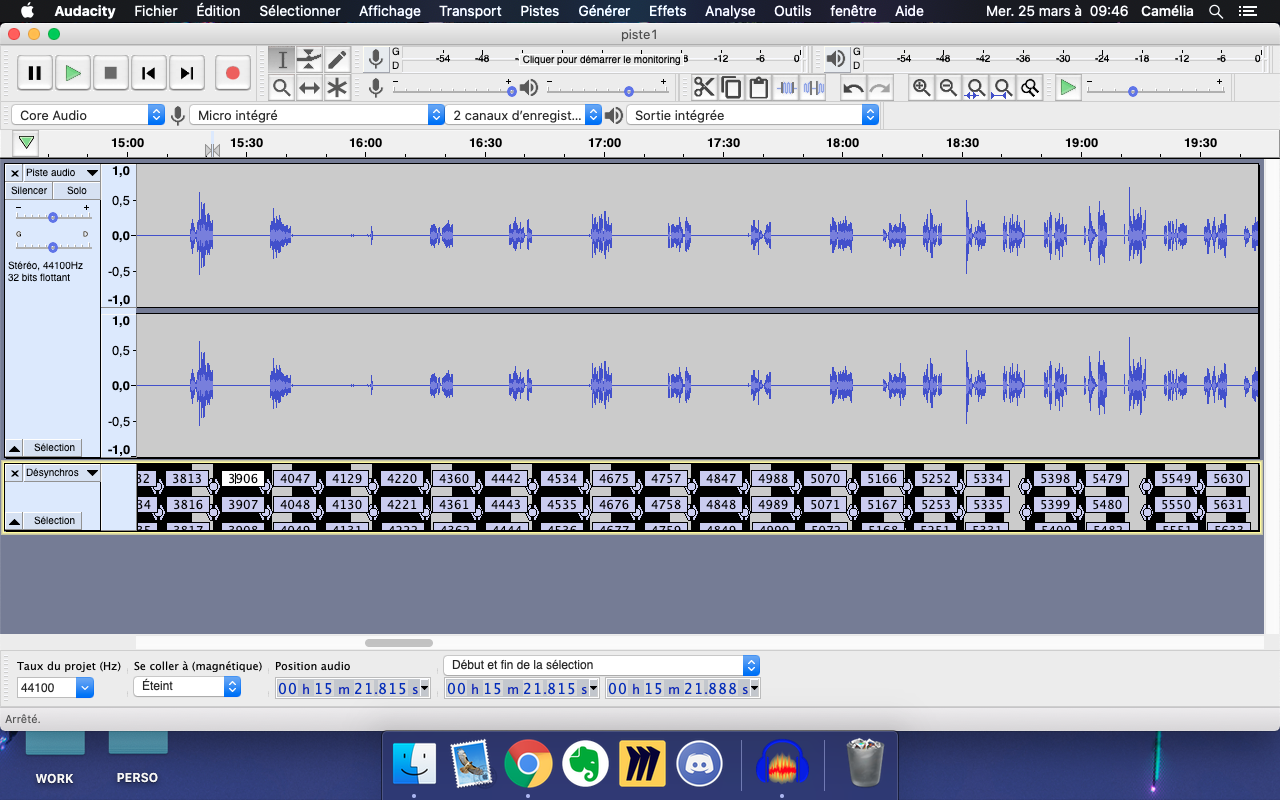
Task: Select the Selection (I-beam) tool
Action: click(282, 59)
